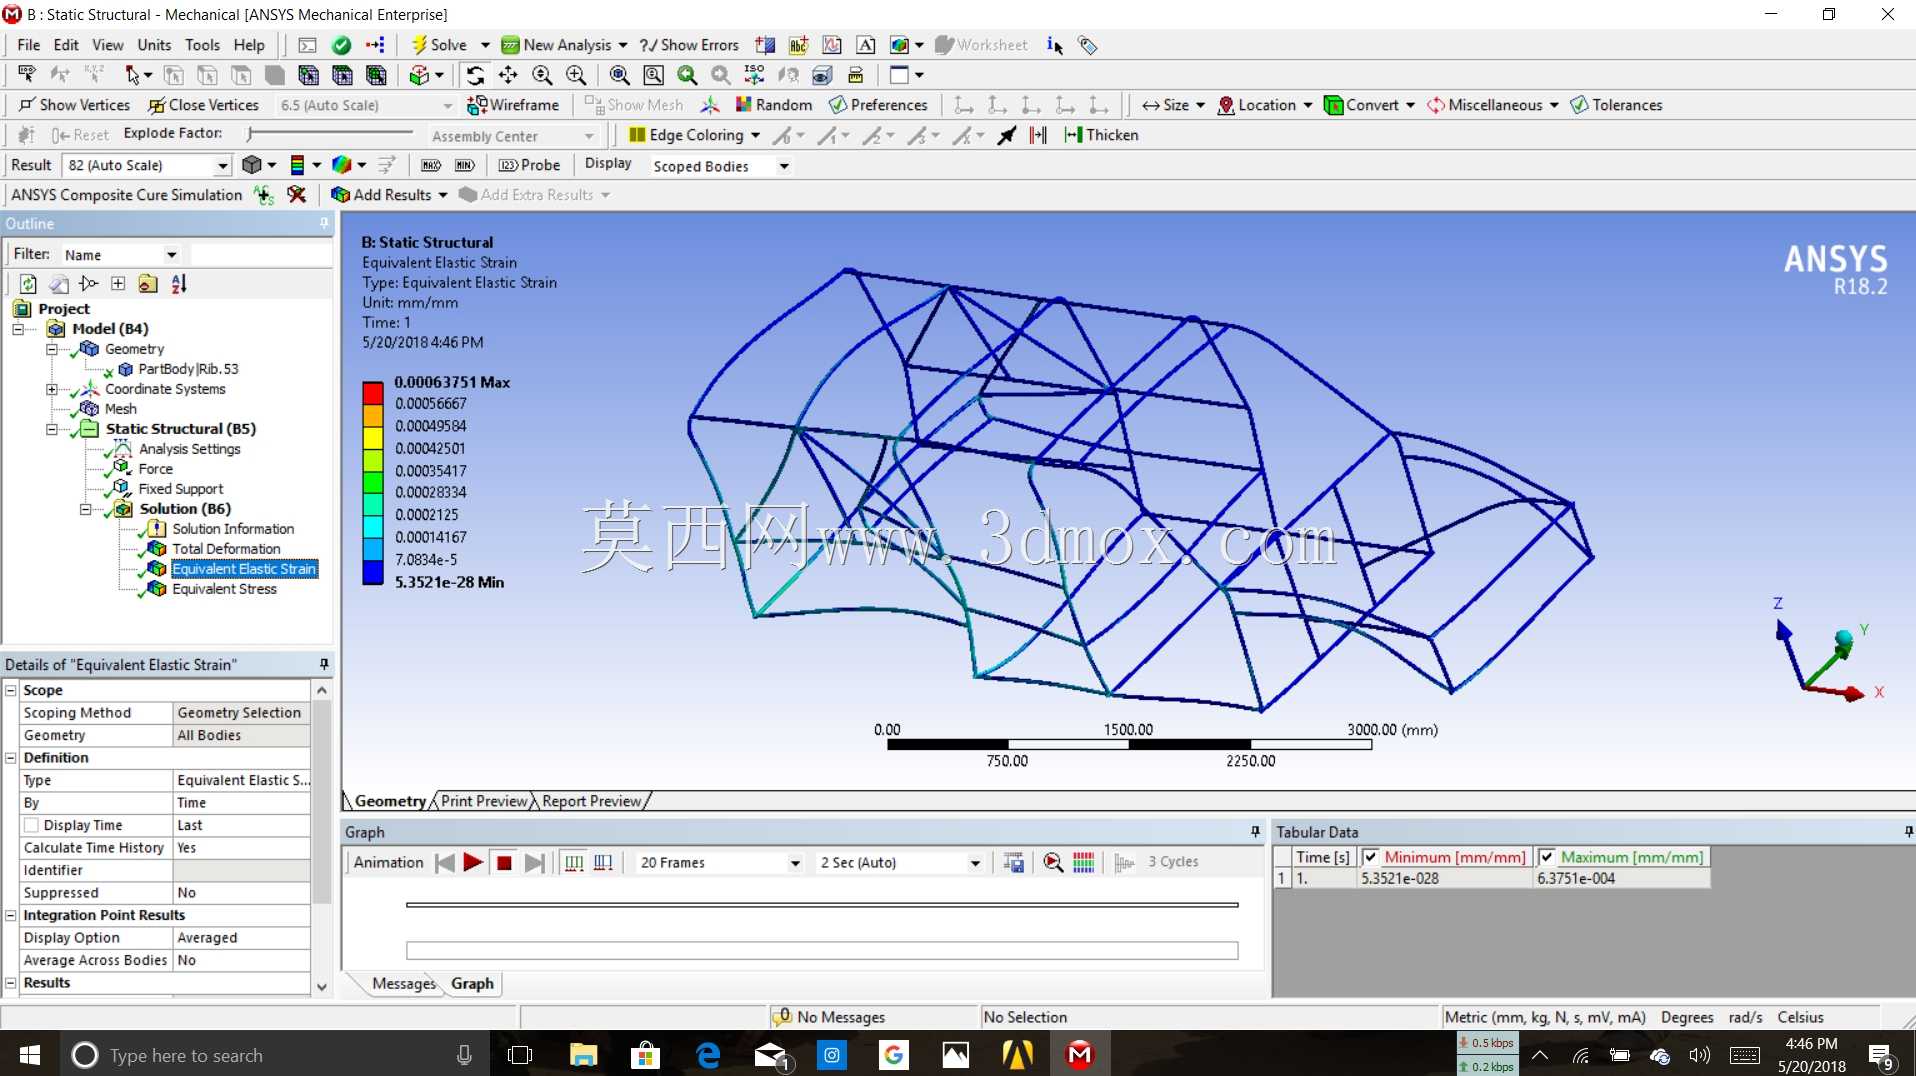Toggle the Minimum column checkbox in Tabular Data
The height and width of the screenshot is (1076, 1916).
click(1370, 857)
